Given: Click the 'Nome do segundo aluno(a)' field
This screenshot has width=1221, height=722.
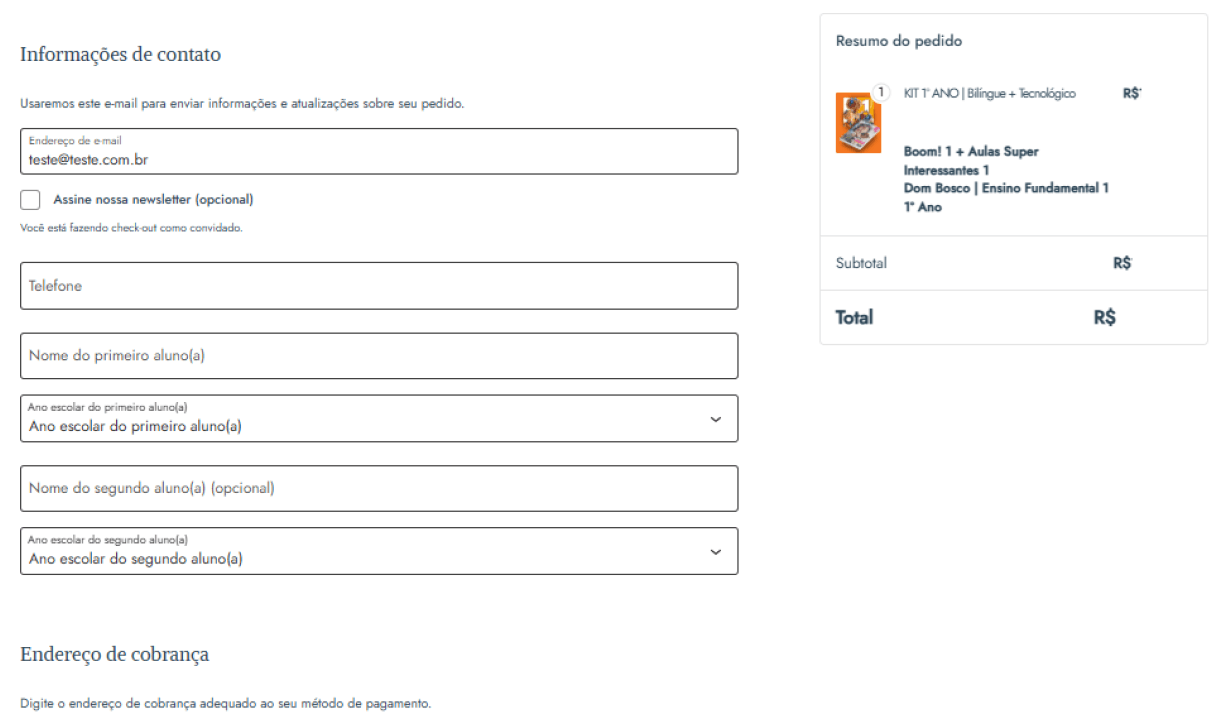Looking at the screenshot, I should (380, 488).
